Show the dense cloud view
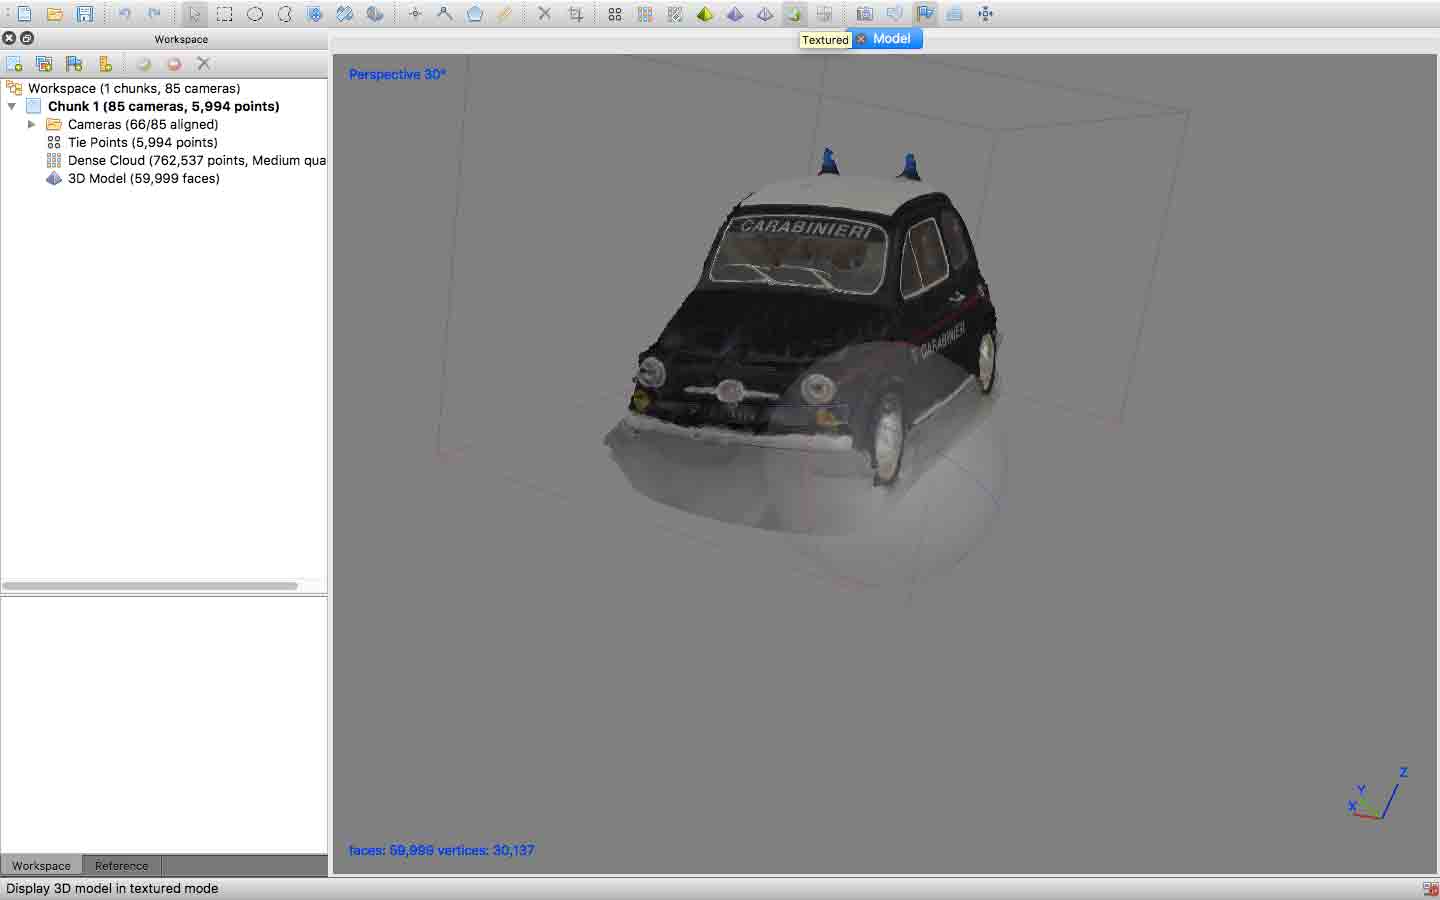This screenshot has height=900, width=1440. coord(645,14)
